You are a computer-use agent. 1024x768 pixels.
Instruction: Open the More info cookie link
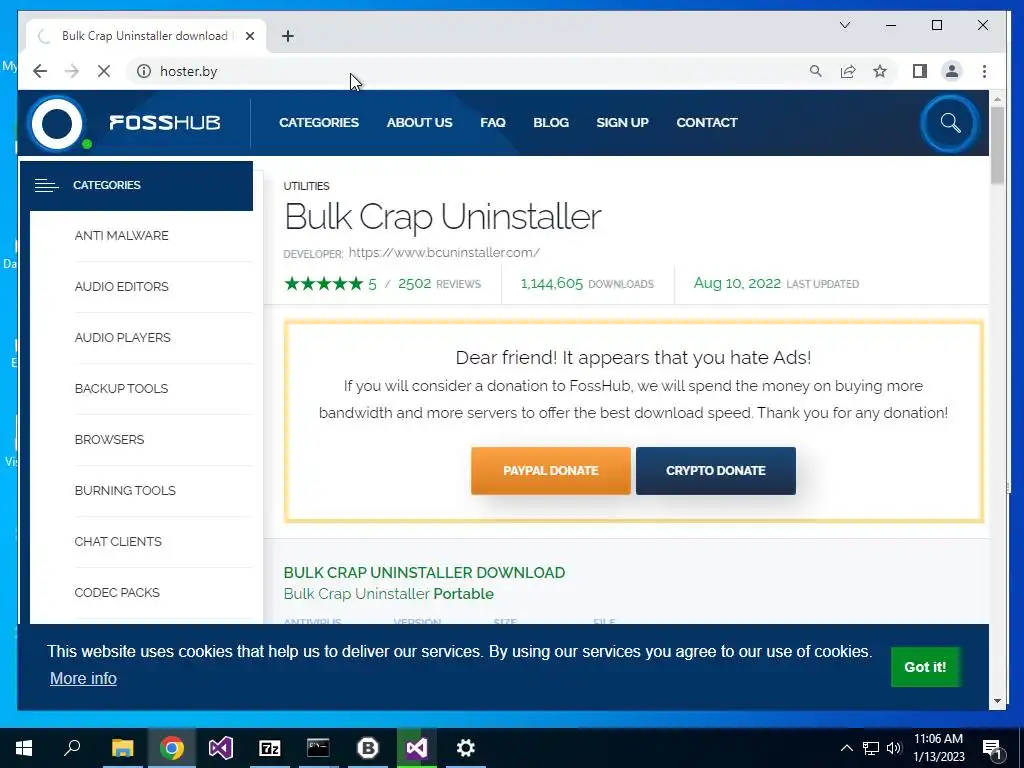pyautogui.click(x=83, y=679)
